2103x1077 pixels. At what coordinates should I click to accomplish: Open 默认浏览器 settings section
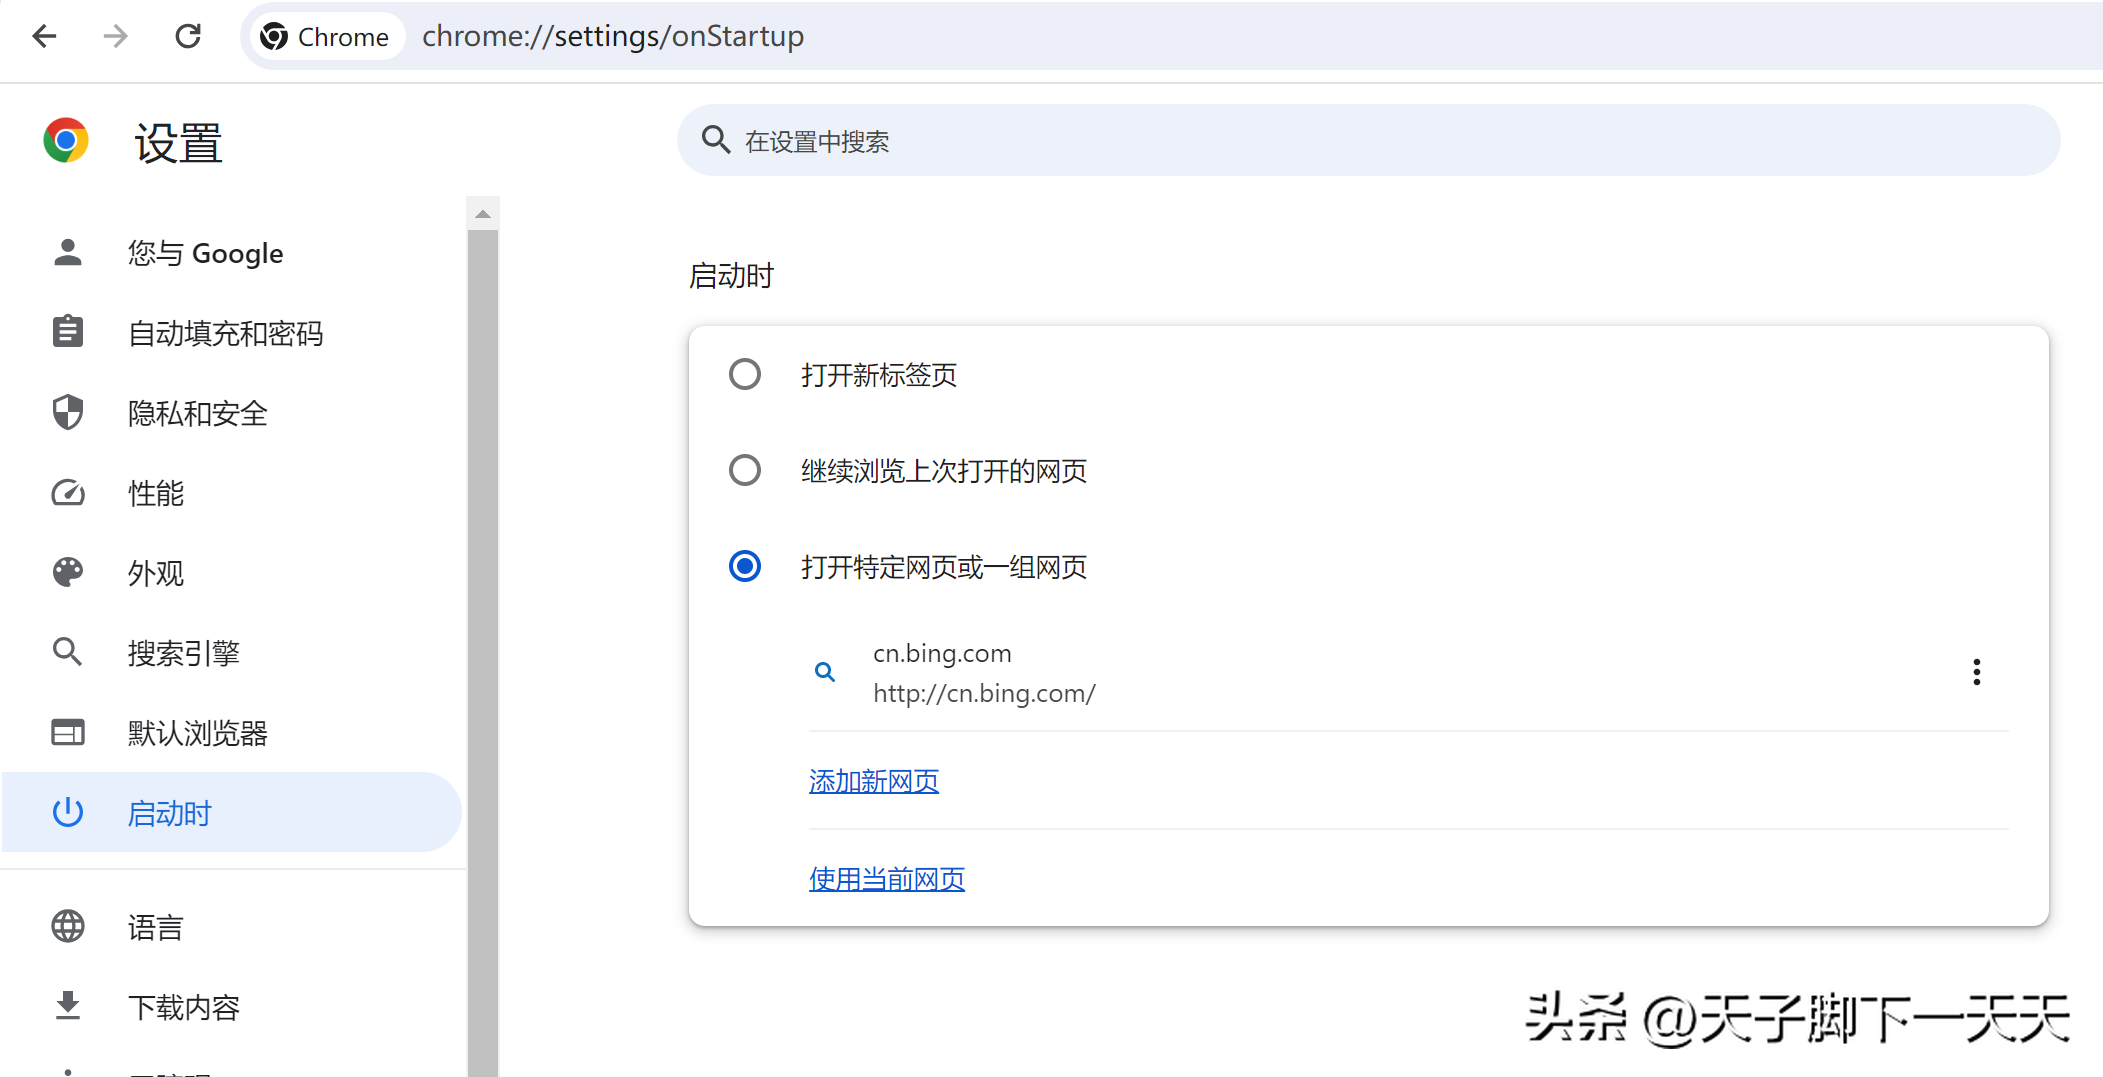pos(198,733)
